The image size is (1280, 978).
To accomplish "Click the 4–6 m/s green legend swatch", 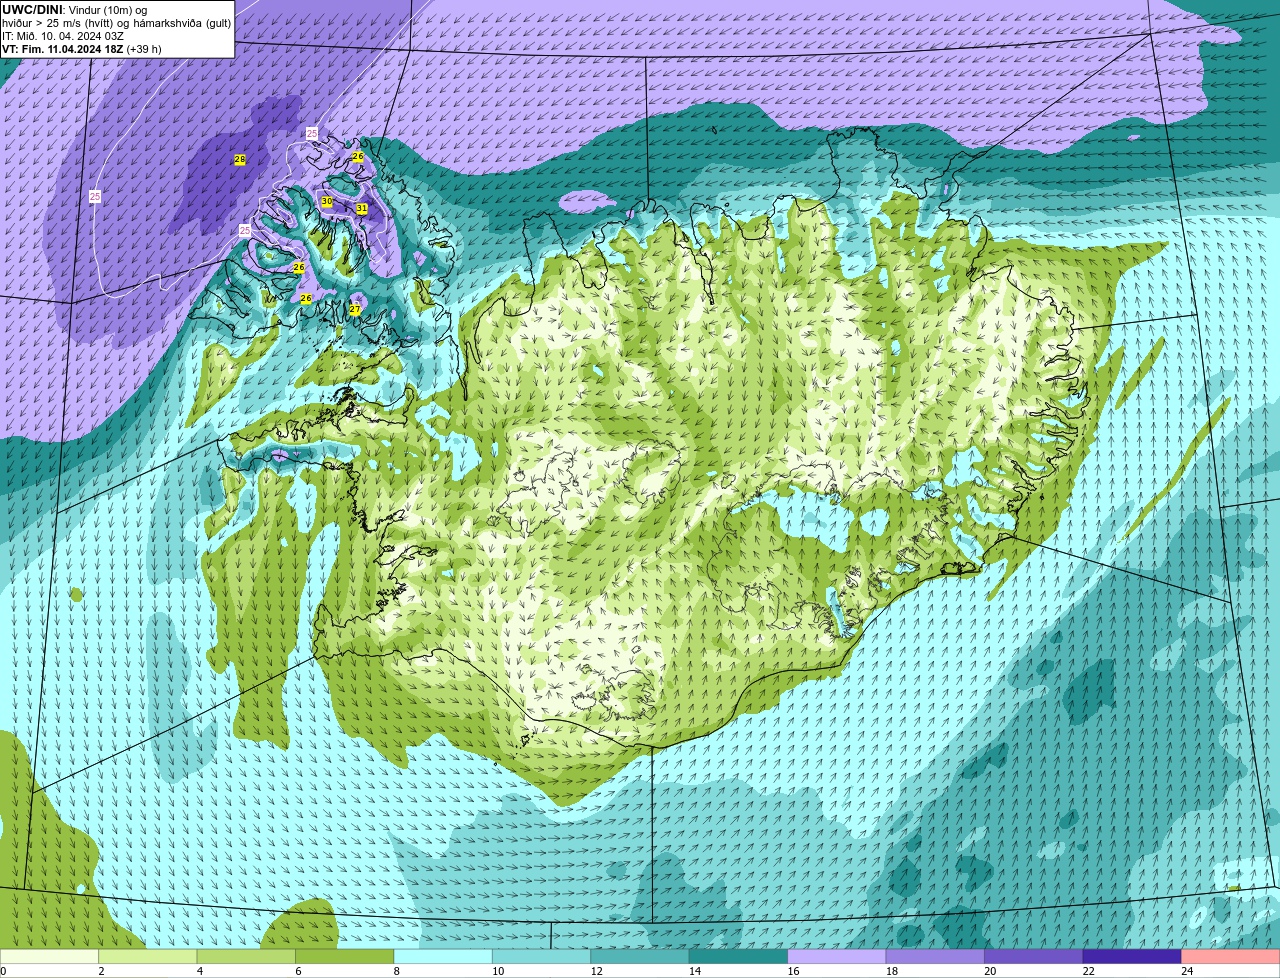I will pyautogui.click(x=246, y=956).
